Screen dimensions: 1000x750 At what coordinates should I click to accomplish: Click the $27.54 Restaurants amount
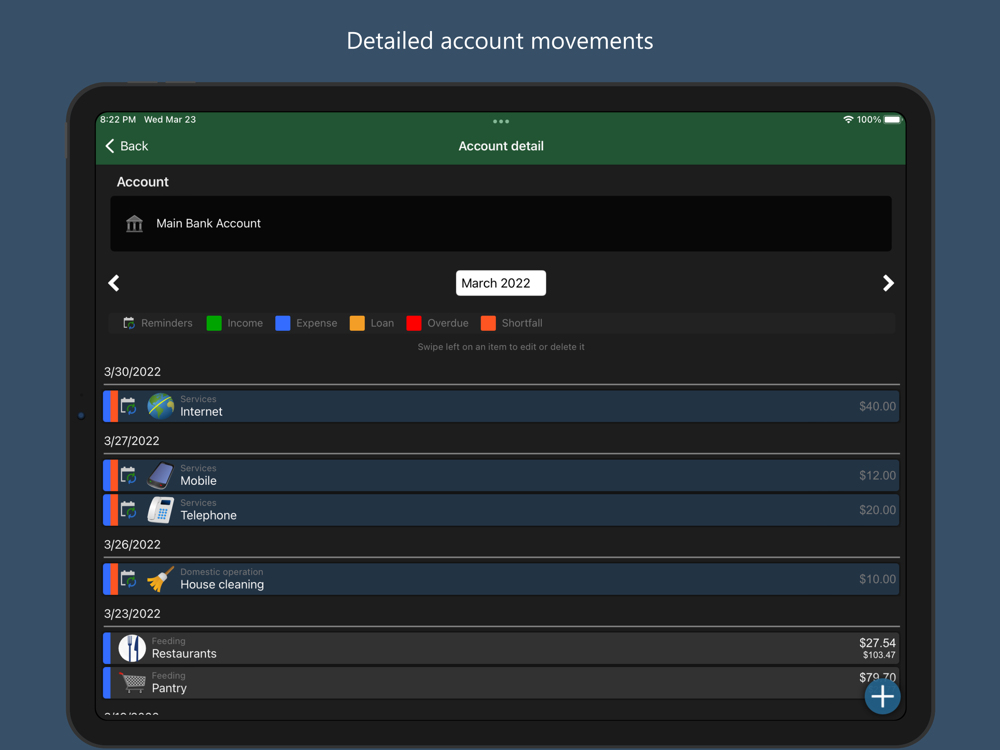point(877,642)
